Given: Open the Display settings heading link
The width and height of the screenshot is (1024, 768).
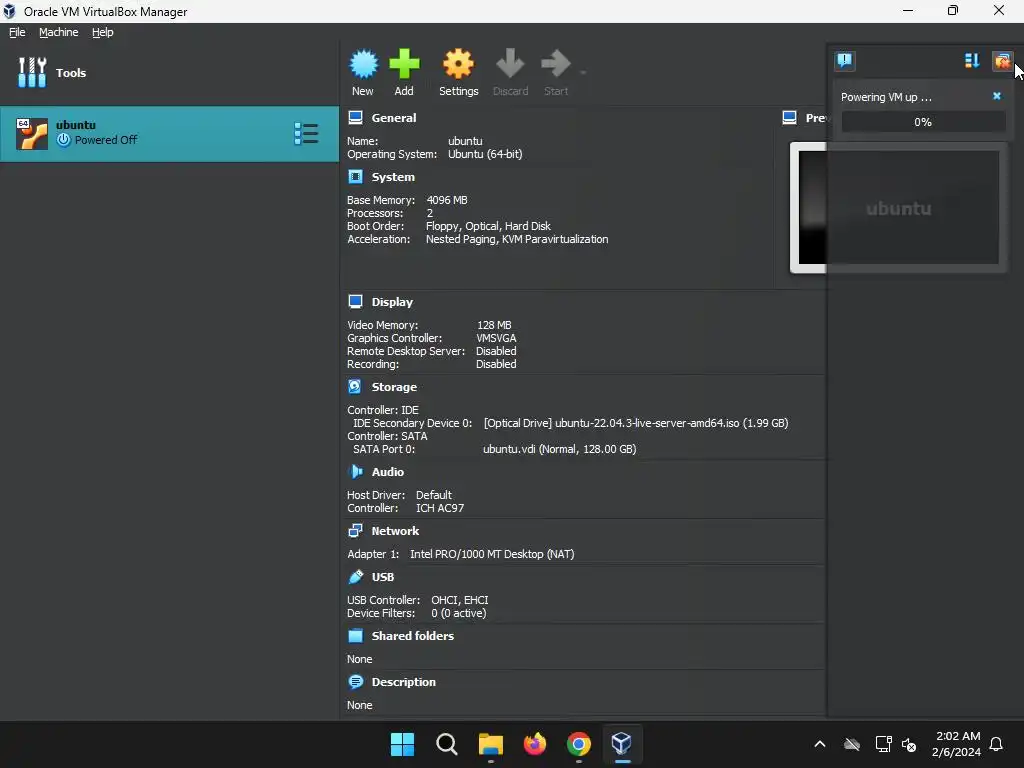Looking at the screenshot, I should (x=392, y=302).
